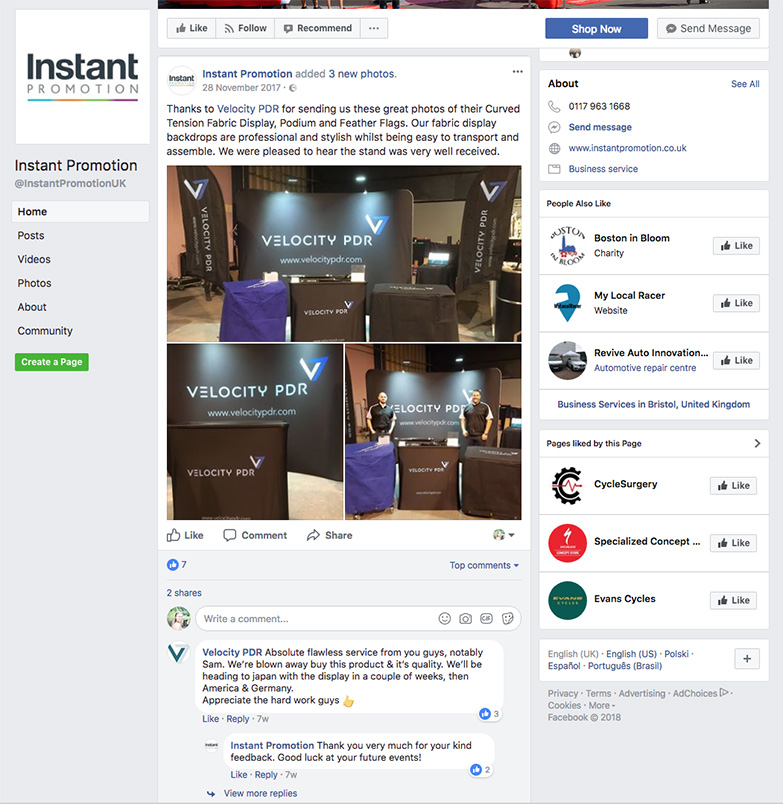Open the emoji picker in comment box

[x=445, y=619]
